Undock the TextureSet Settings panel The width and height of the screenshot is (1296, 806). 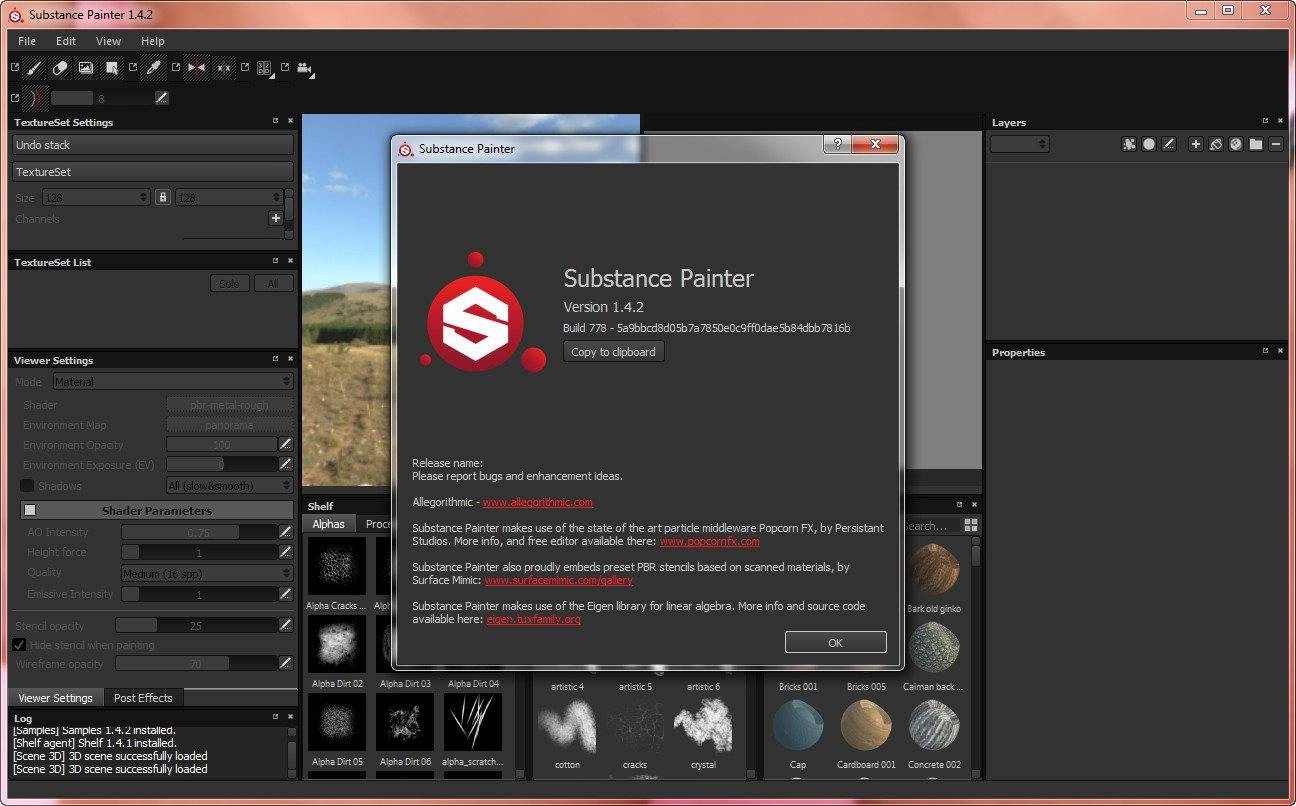coord(276,121)
